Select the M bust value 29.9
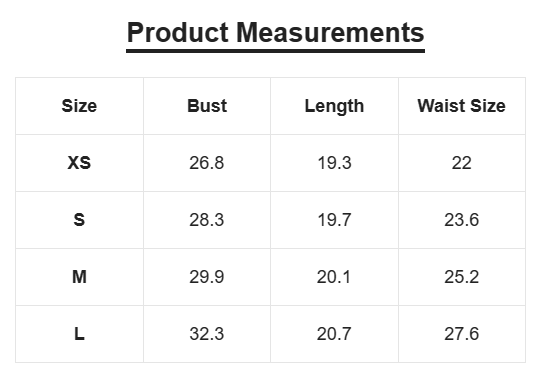The height and width of the screenshot is (376, 553). point(207,277)
